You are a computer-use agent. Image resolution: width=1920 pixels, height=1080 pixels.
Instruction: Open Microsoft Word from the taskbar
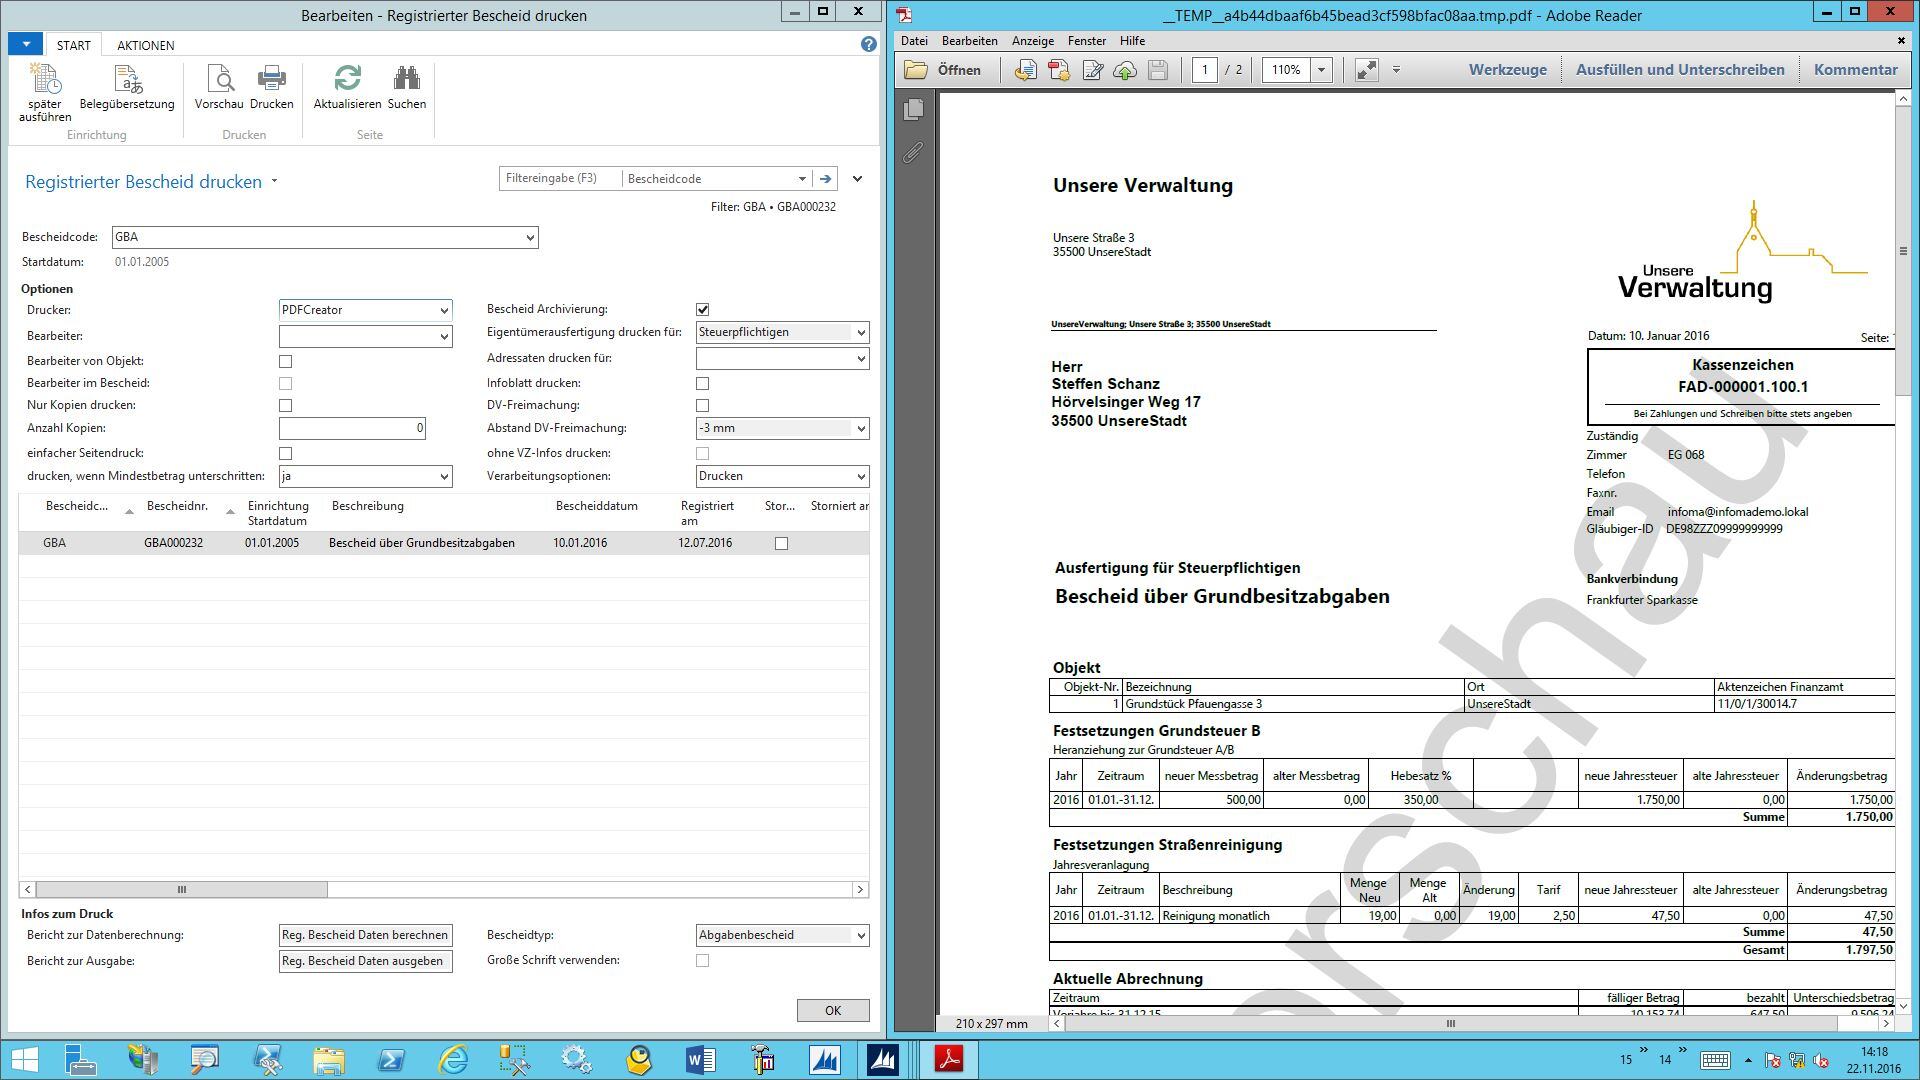[700, 1059]
